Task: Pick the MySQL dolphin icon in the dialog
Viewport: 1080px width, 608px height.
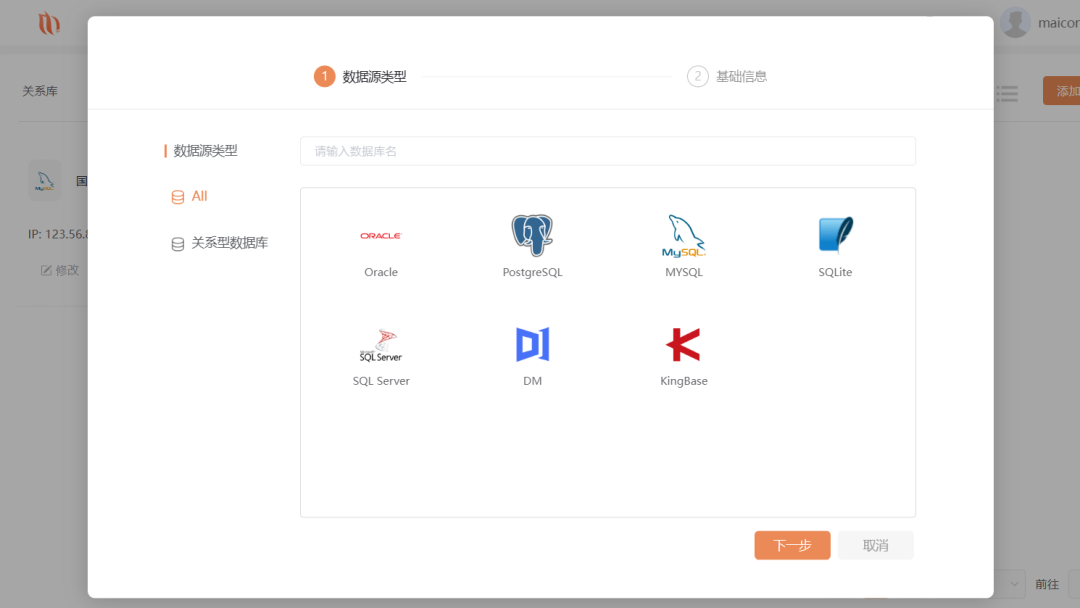Action: 683,235
